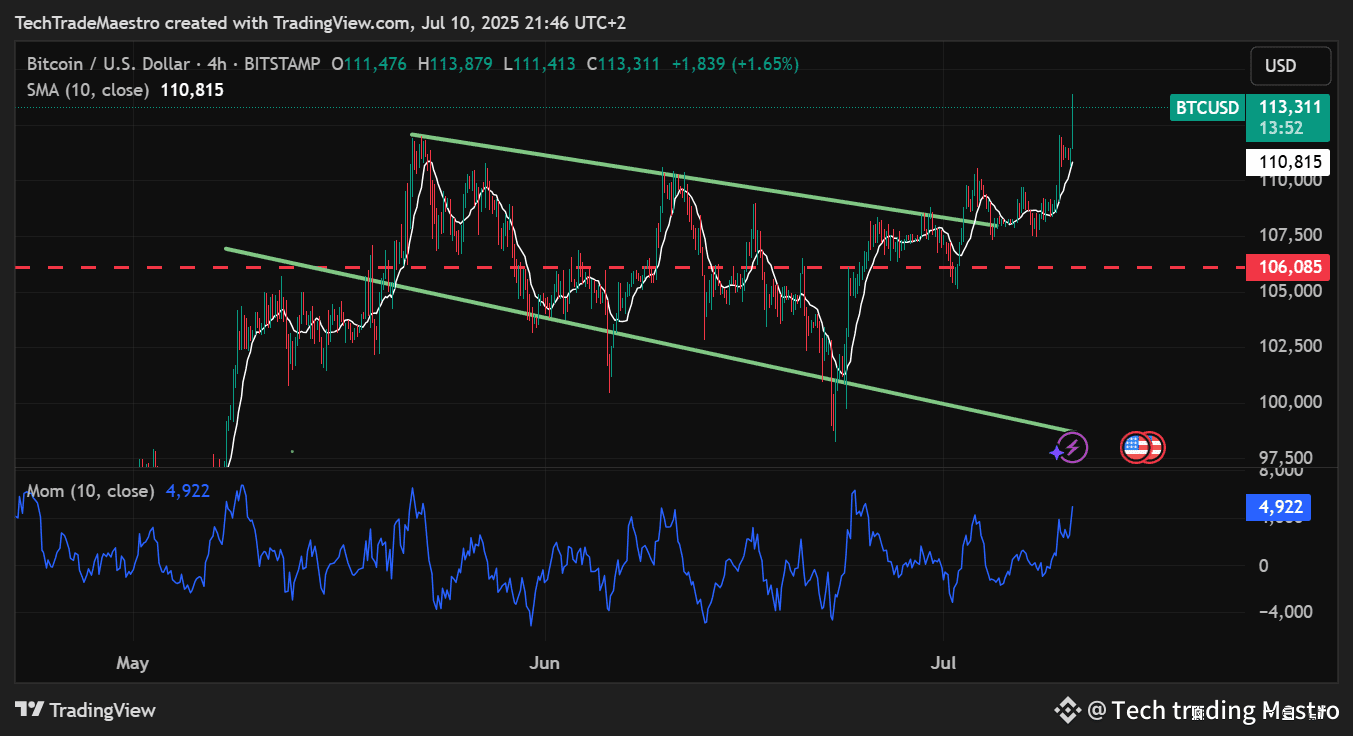Click the TechTradeMaestro snapshot header text
Screen dimensions: 1353x736
320,22
